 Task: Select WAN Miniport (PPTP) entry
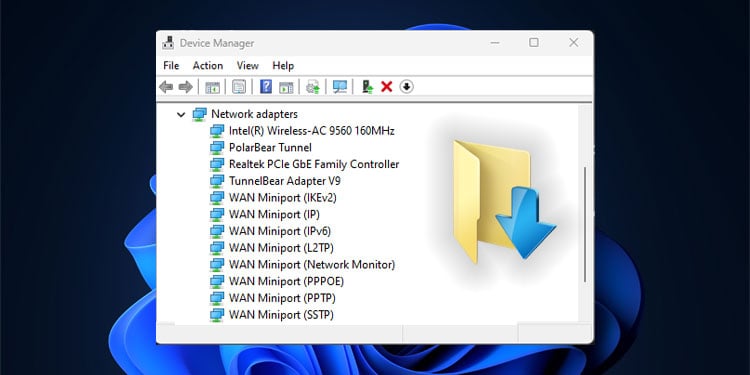282,298
